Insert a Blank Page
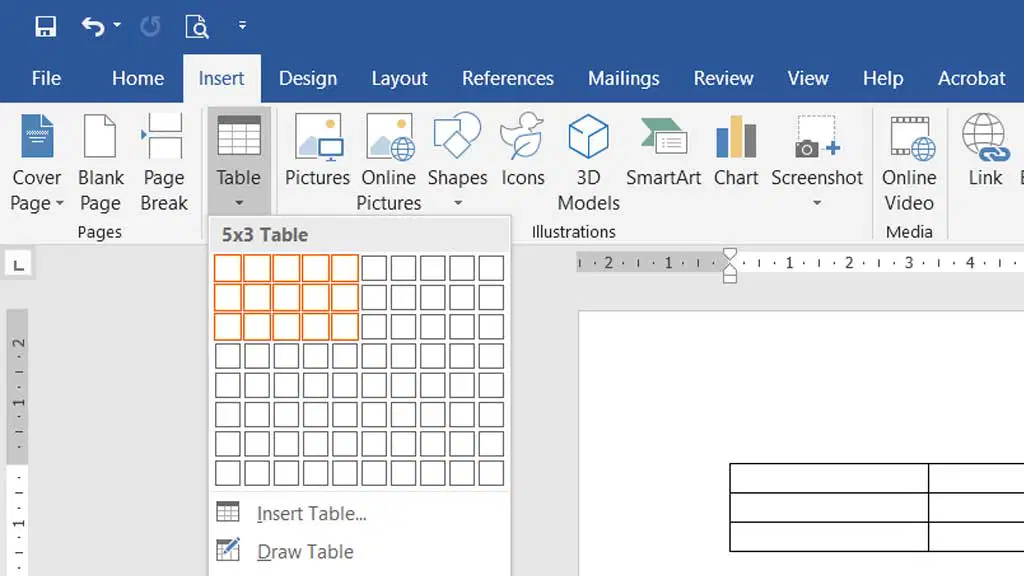This screenshot has width=1024, height=576. (x=100, y=163)
